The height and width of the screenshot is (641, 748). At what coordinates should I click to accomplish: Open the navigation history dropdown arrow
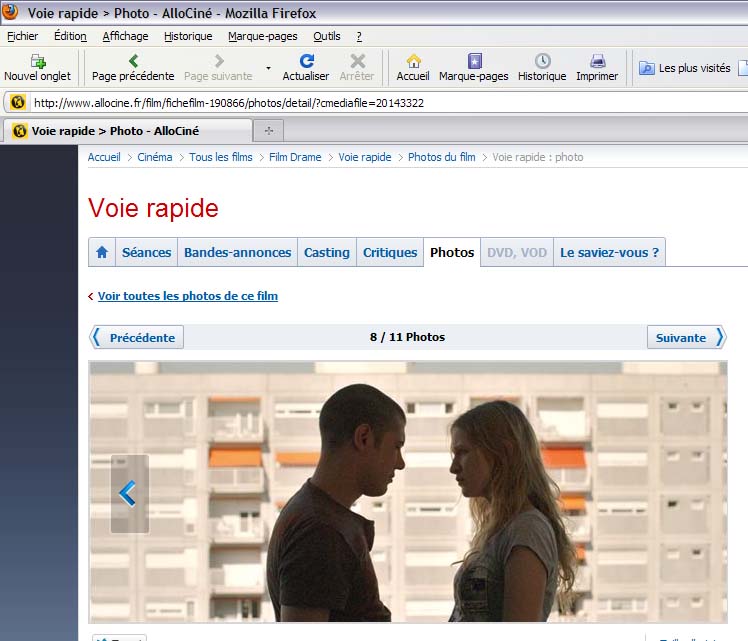(x=268, y=68)
